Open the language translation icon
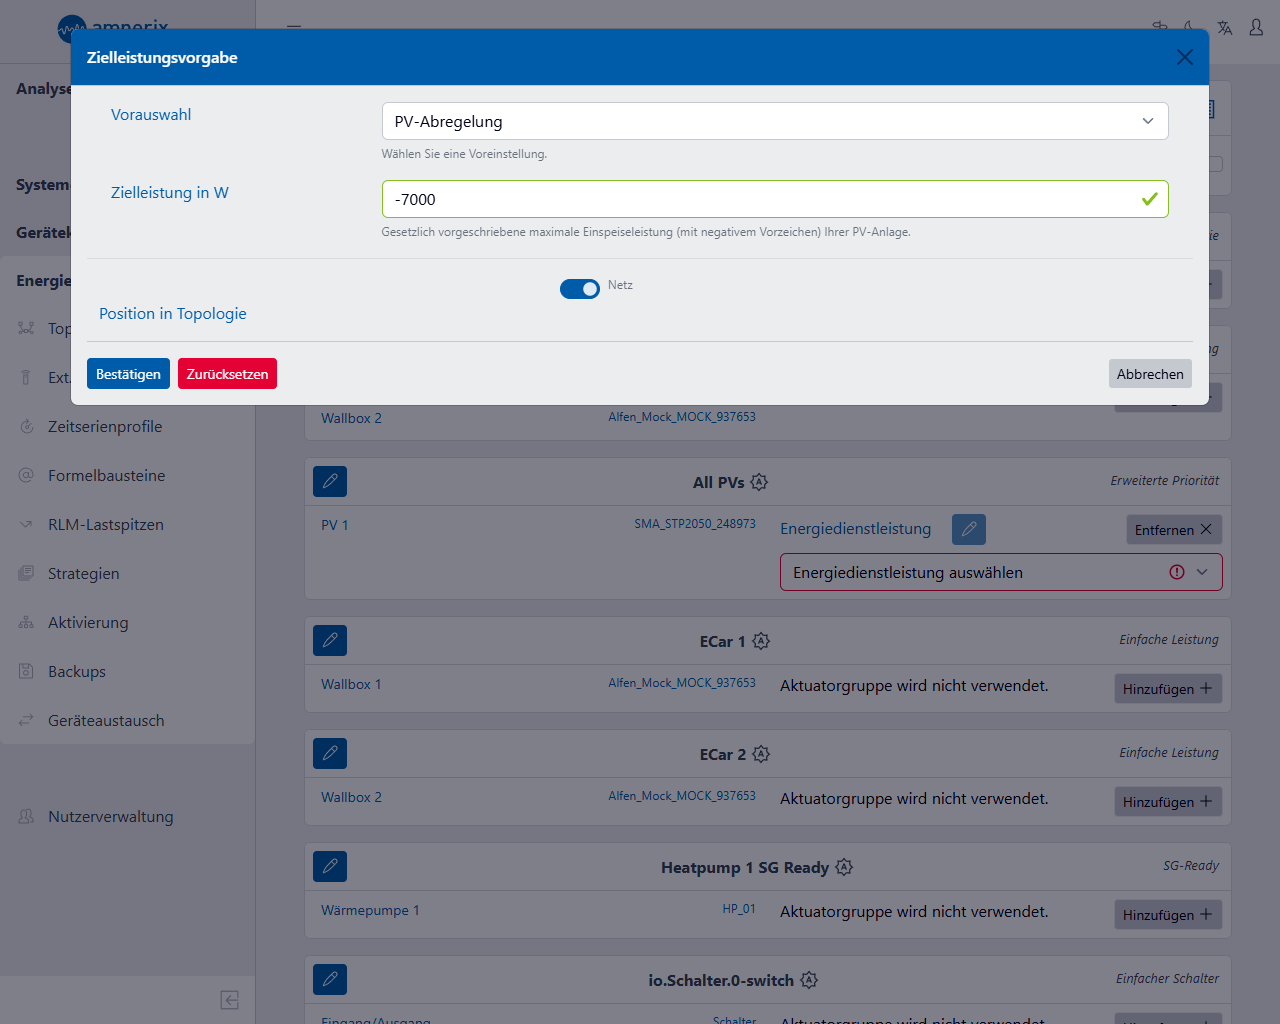Image resolution: width=1280 pixels, height=1024 pixels. 1224,28
